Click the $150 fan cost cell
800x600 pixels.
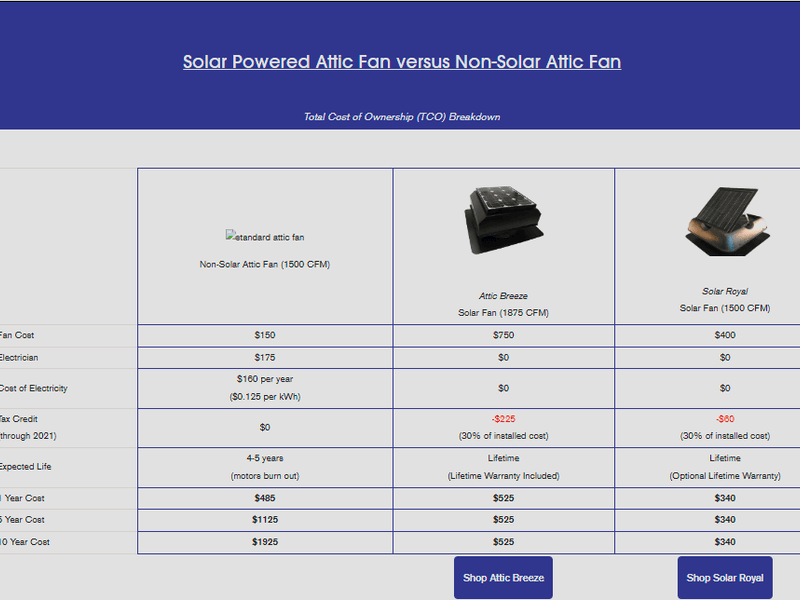[265, 335]
